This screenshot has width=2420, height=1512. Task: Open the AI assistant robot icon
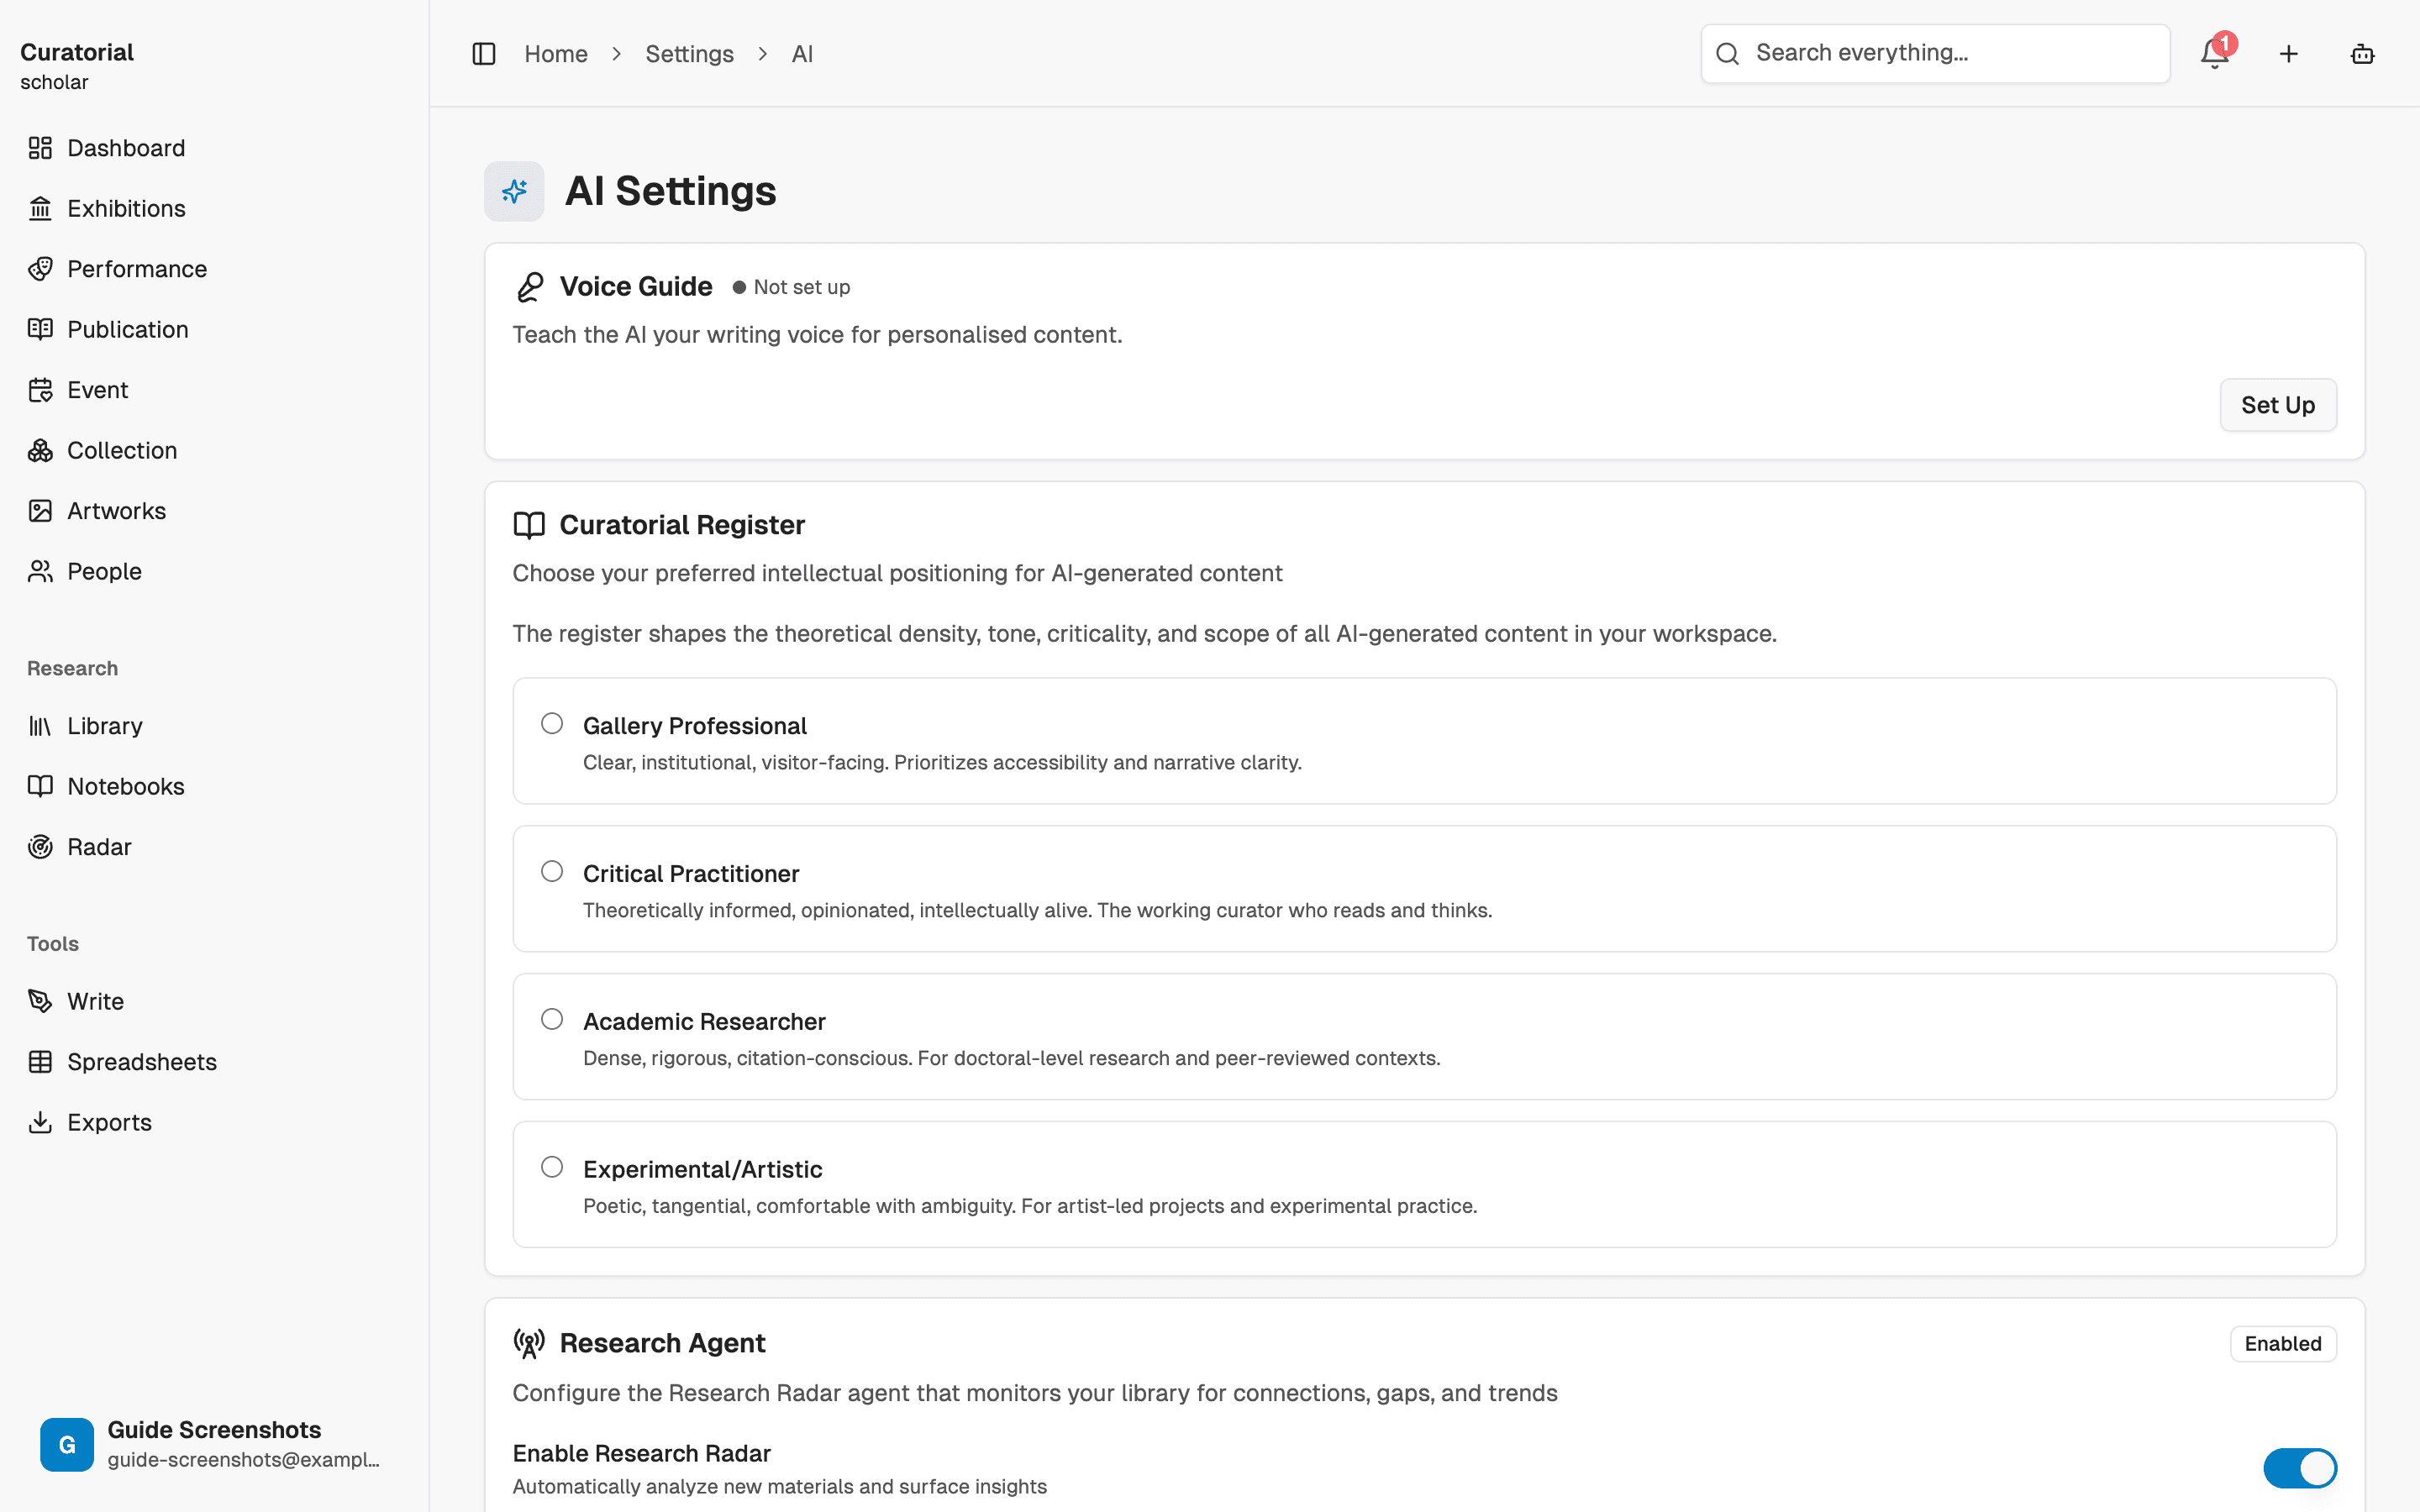[x=2362, y=54]
